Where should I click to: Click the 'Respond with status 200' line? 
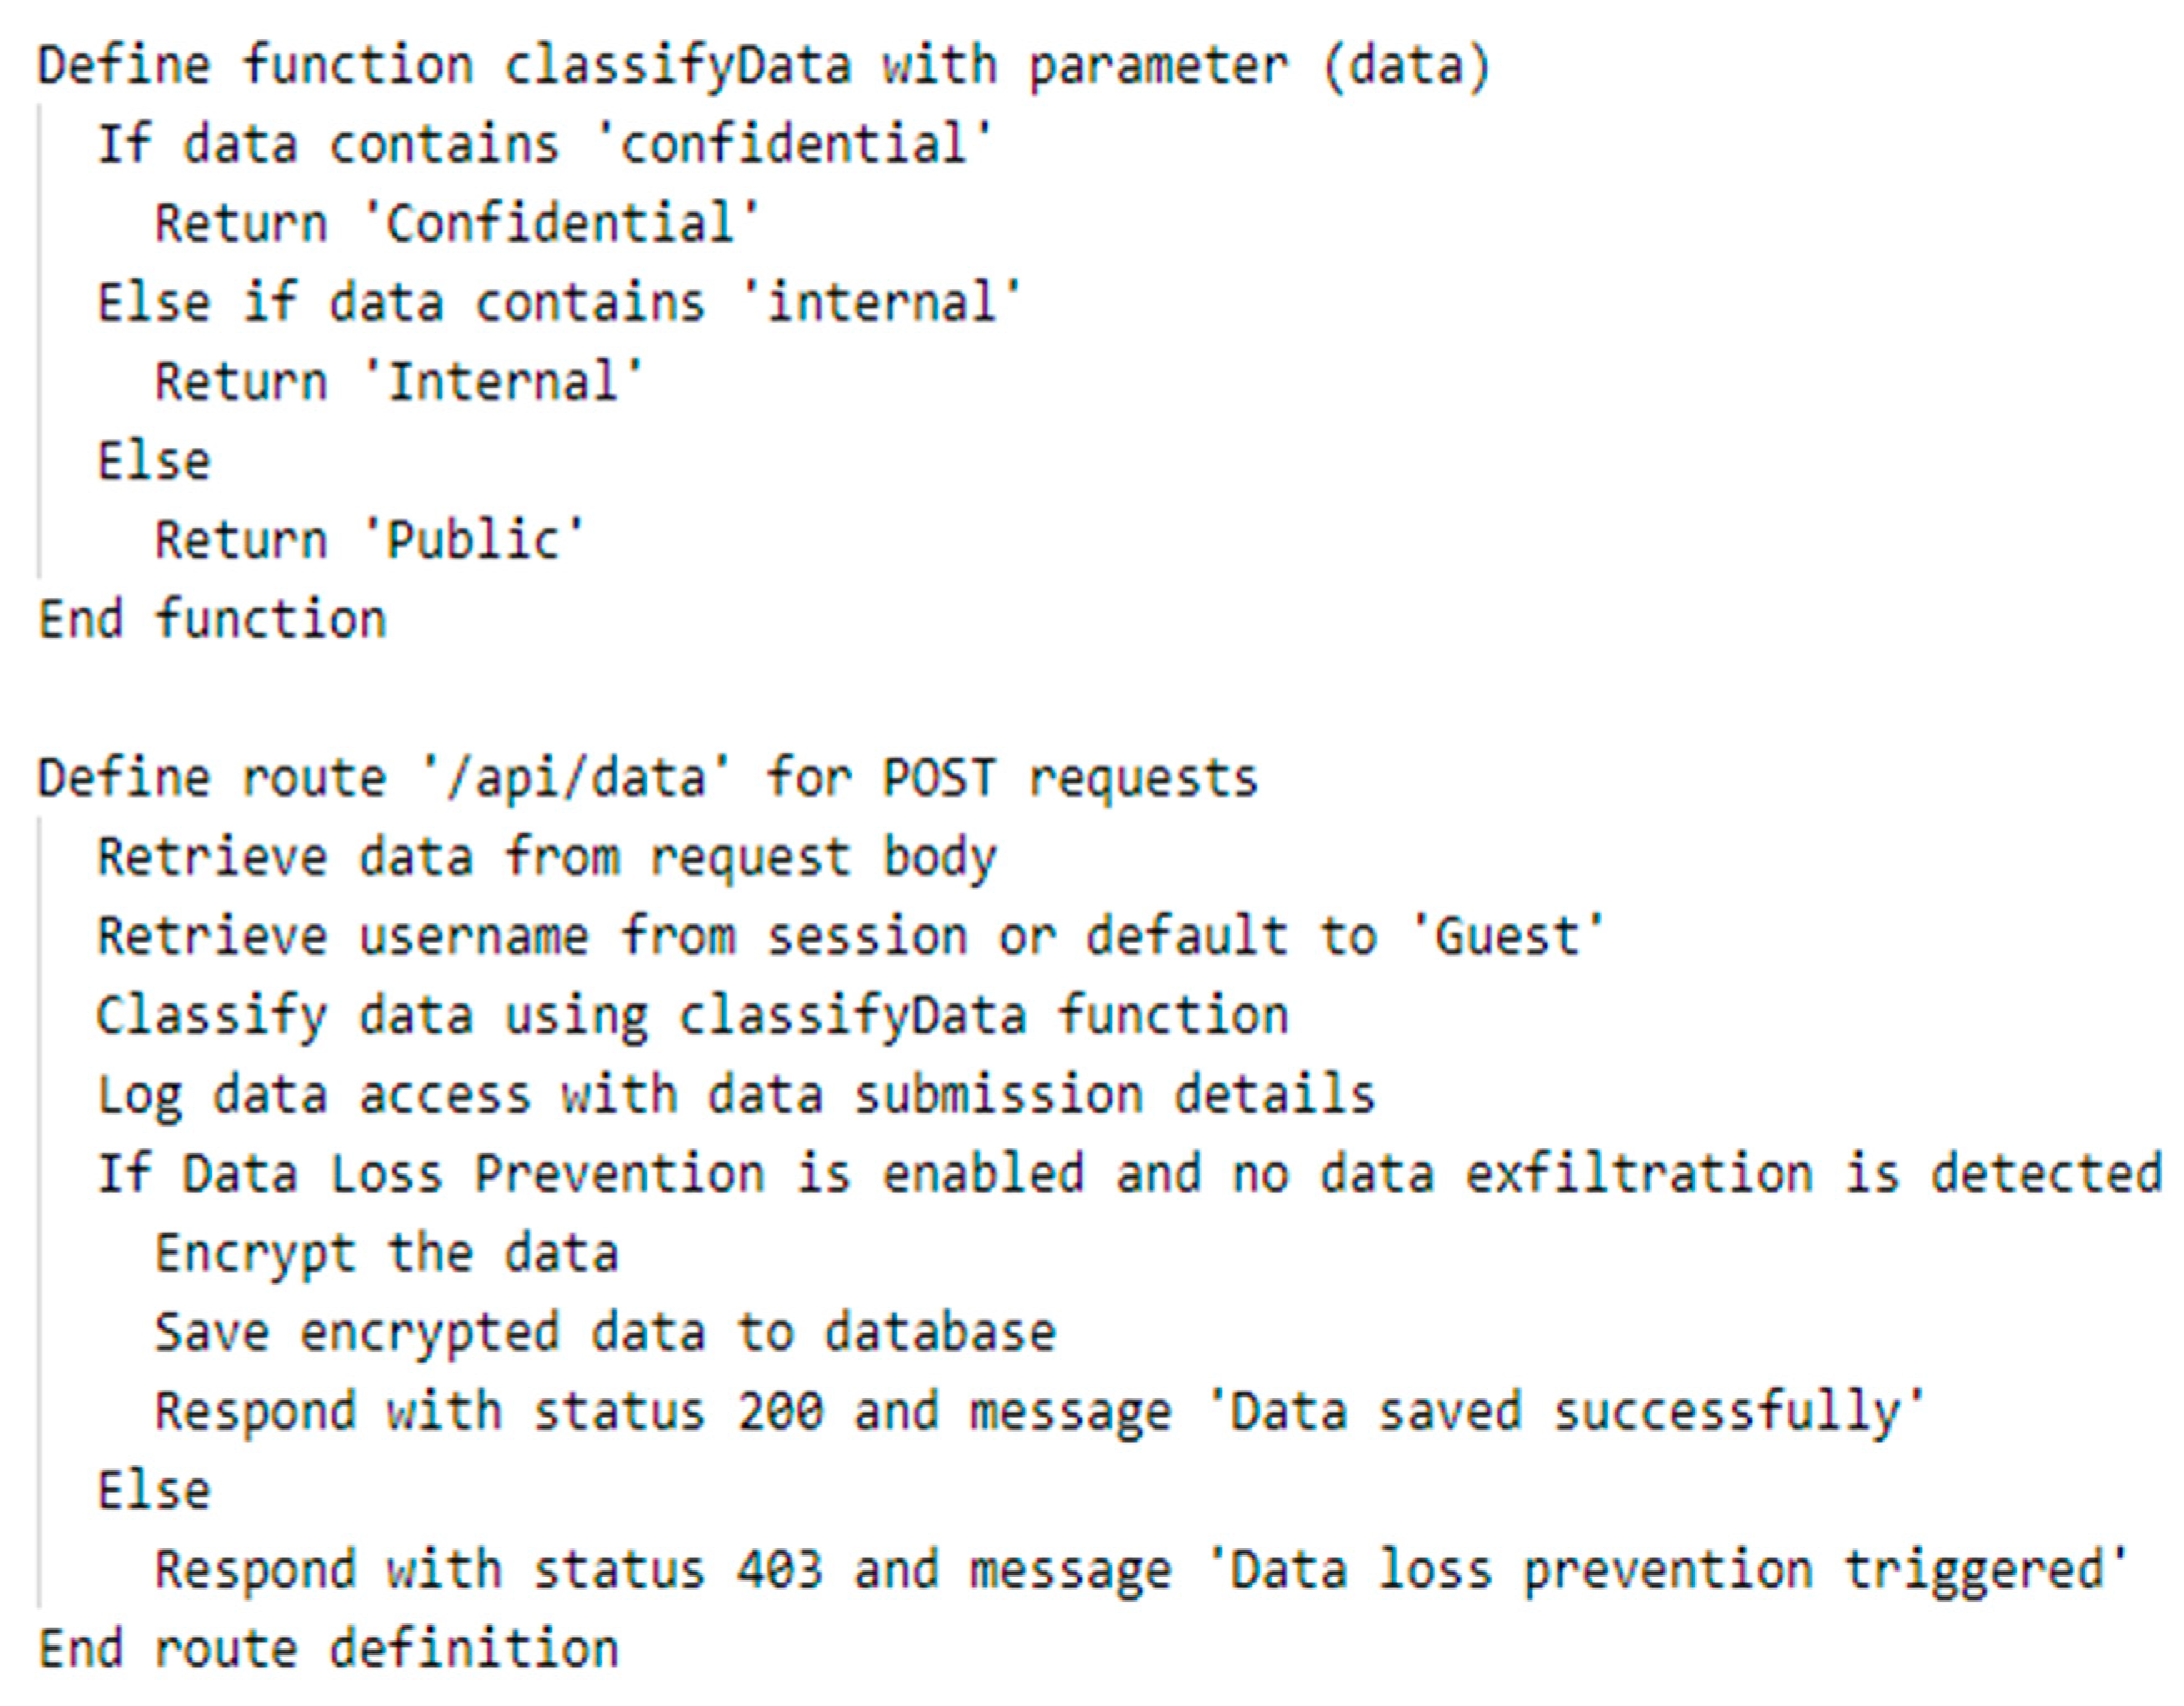(1040, 1412)
